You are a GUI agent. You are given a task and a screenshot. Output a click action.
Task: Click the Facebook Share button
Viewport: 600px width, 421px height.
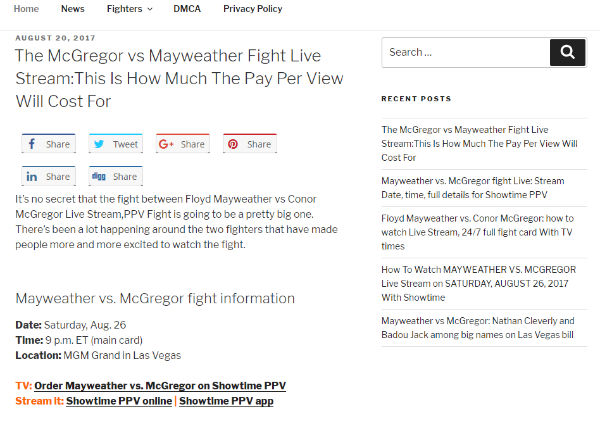point(49,144)
